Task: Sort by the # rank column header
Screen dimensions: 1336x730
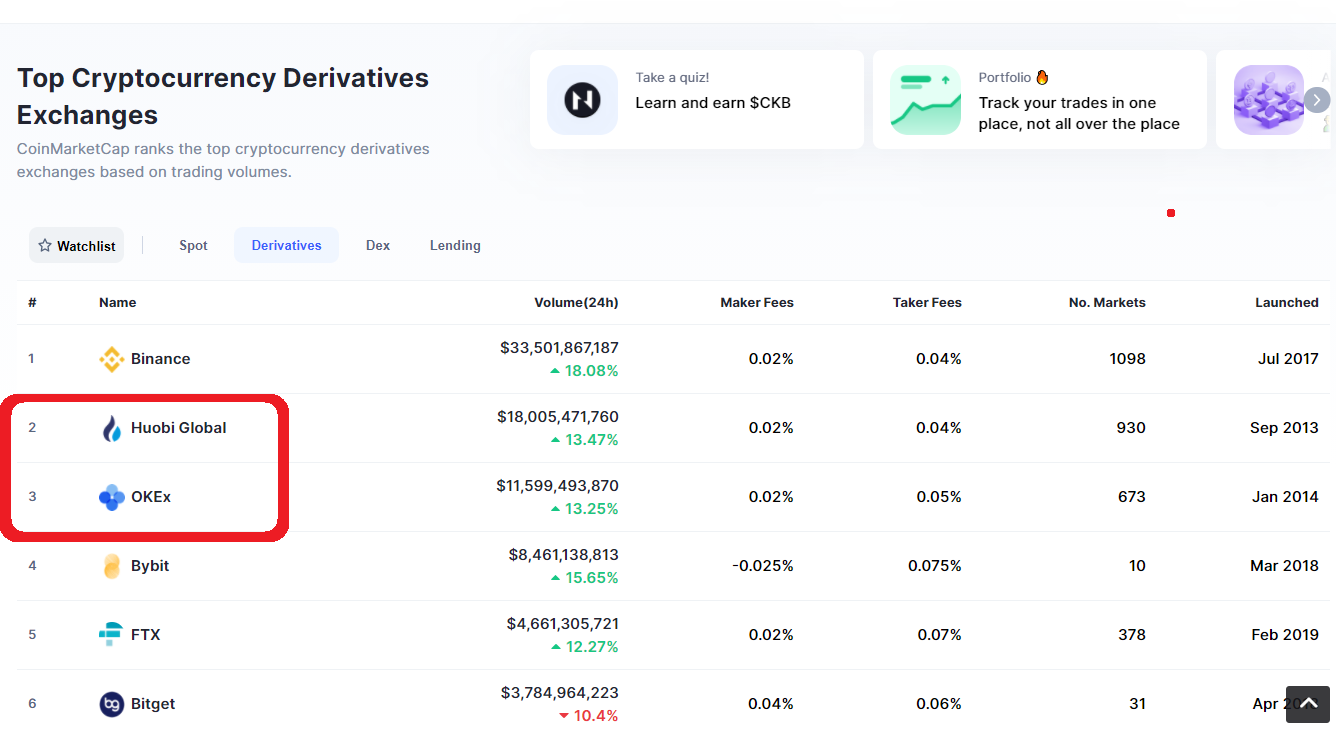Action: coord(32,302)
